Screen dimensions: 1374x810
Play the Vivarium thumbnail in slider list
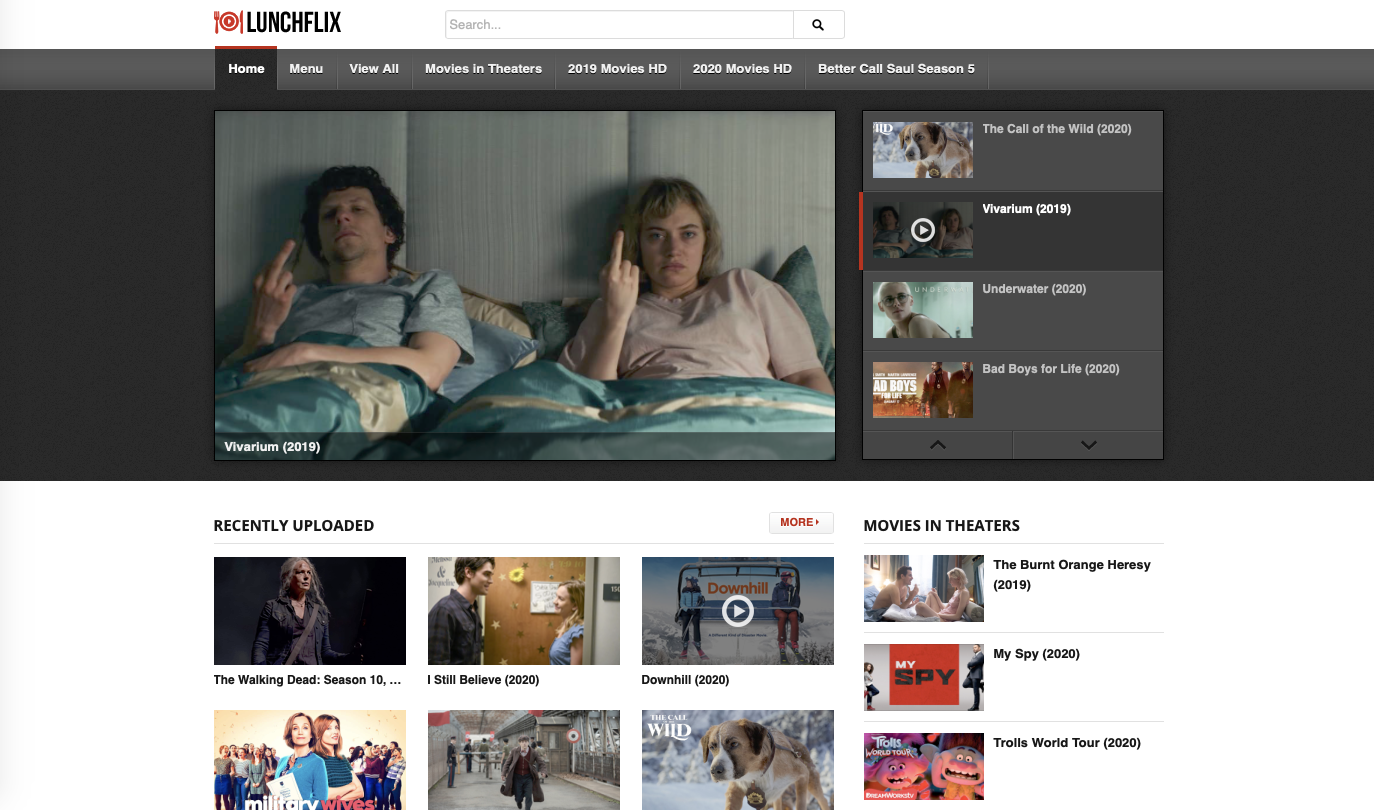tap(923, 230)
